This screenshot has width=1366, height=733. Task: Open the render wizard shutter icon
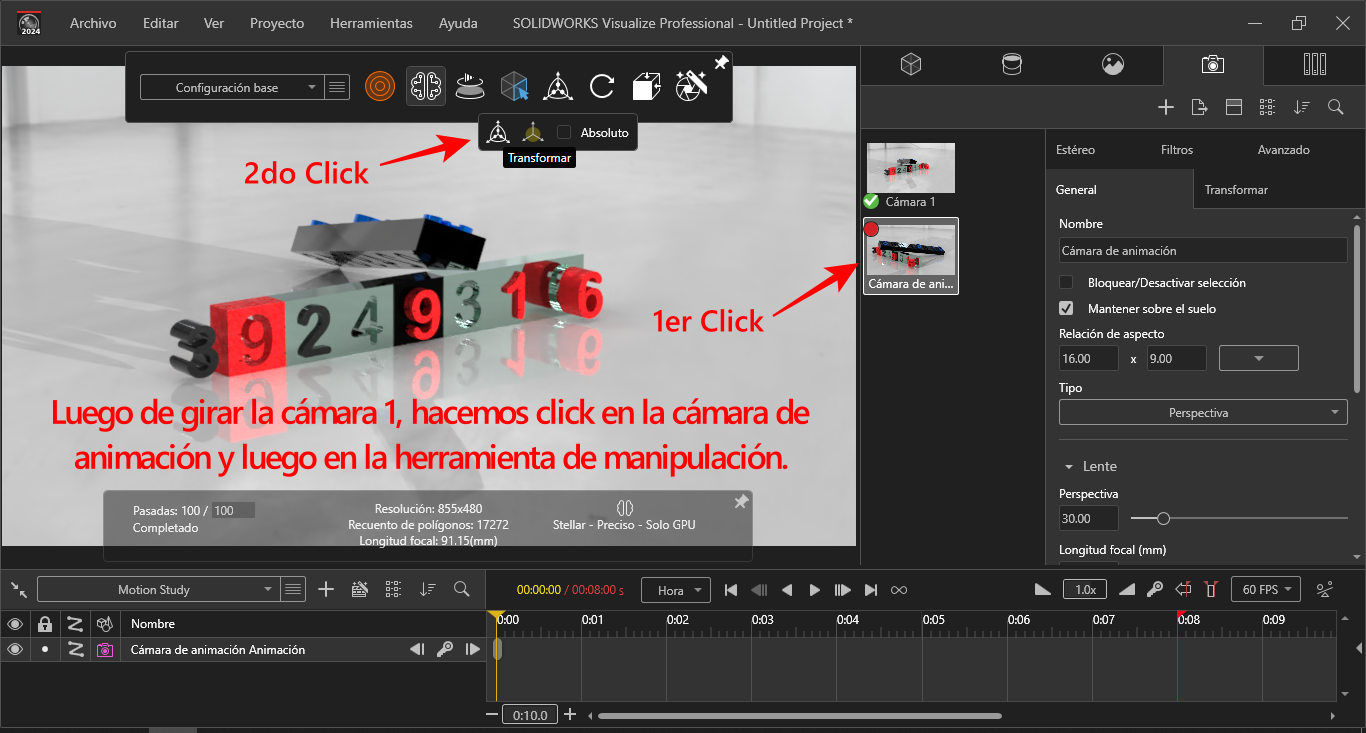point(692,86)
